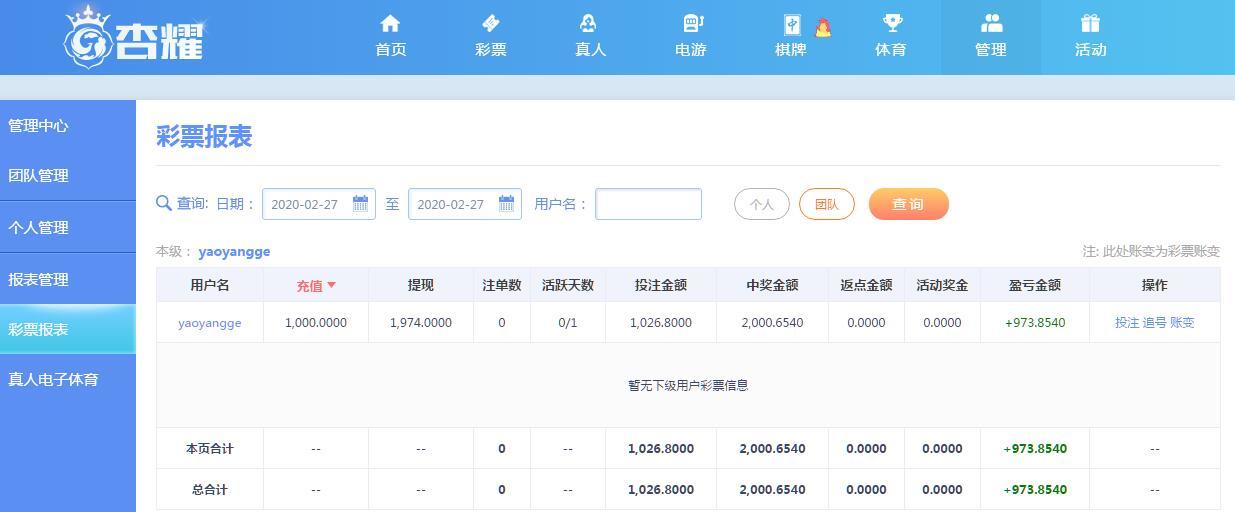Click the 操作 column header

tap(1155, 285)
